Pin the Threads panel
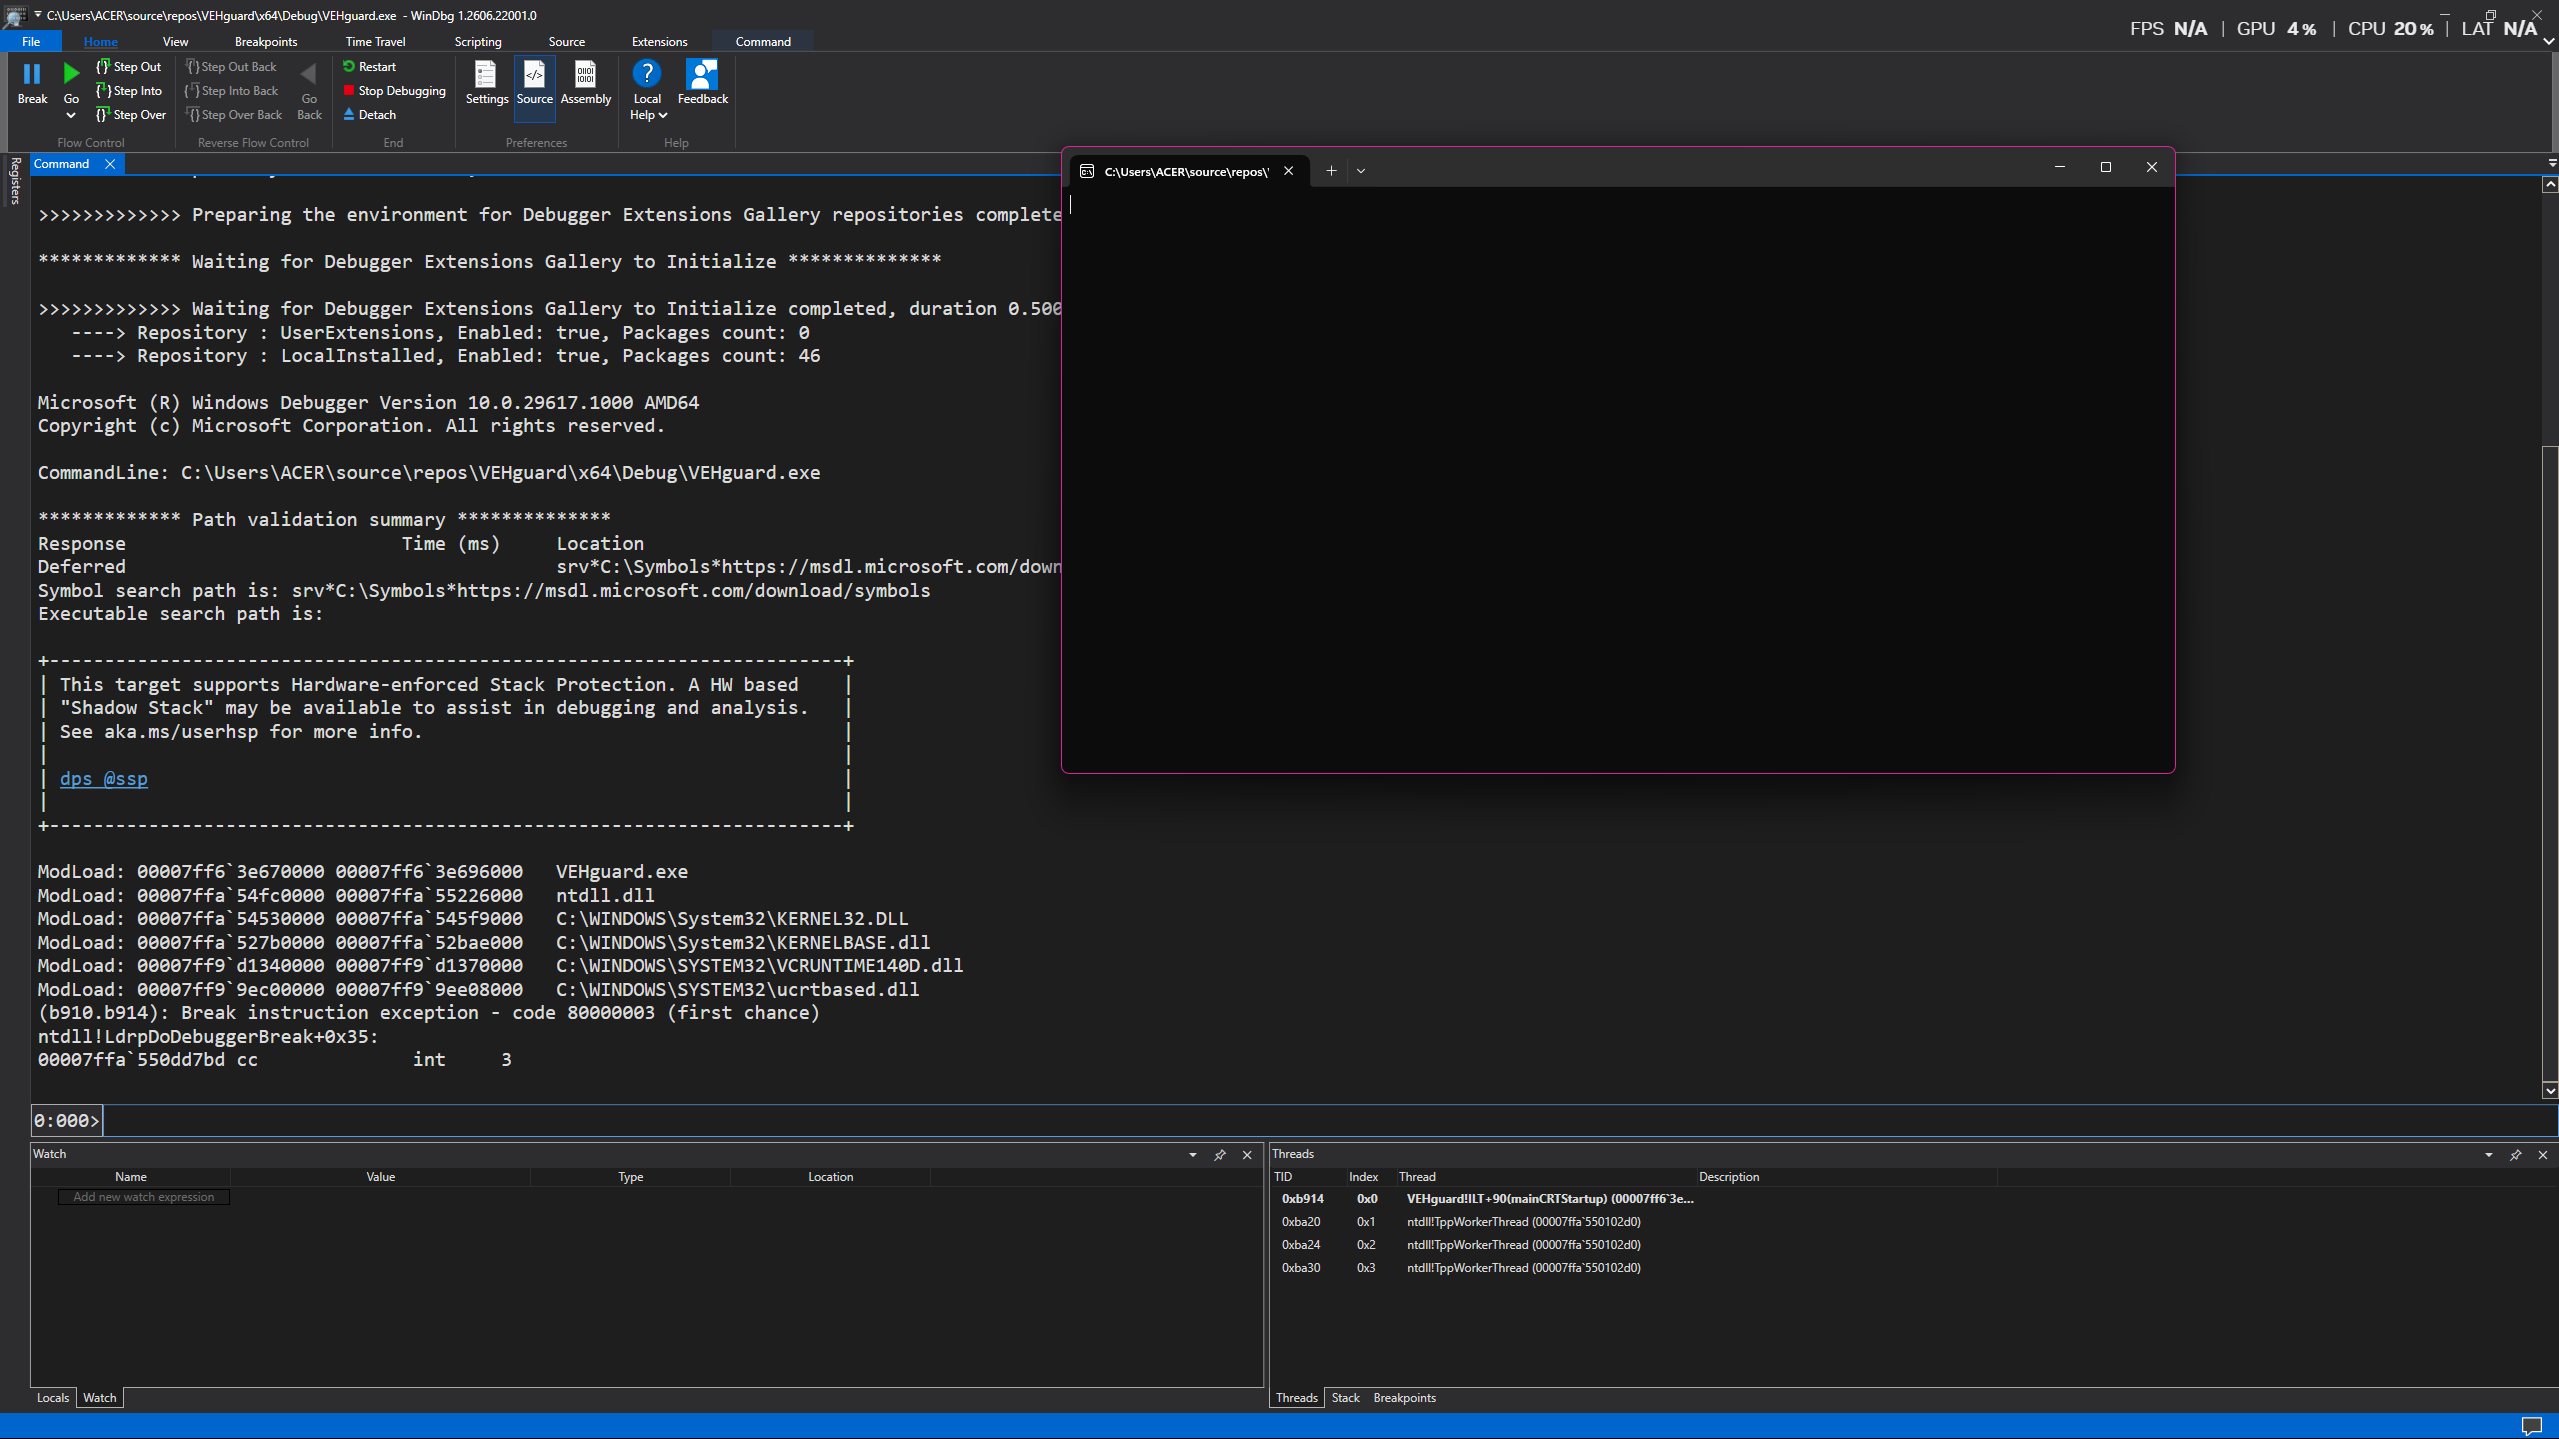This screenshot has width=2559, height=1439. tap(2516, 1155)
